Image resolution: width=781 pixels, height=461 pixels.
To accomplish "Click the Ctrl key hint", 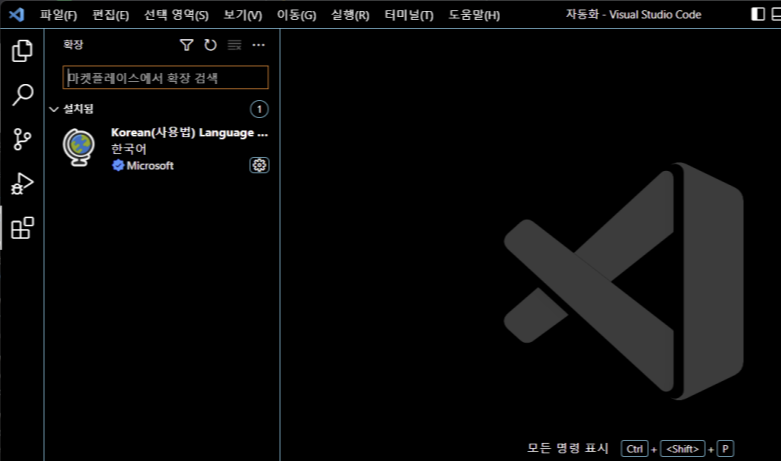I will 635,449.
